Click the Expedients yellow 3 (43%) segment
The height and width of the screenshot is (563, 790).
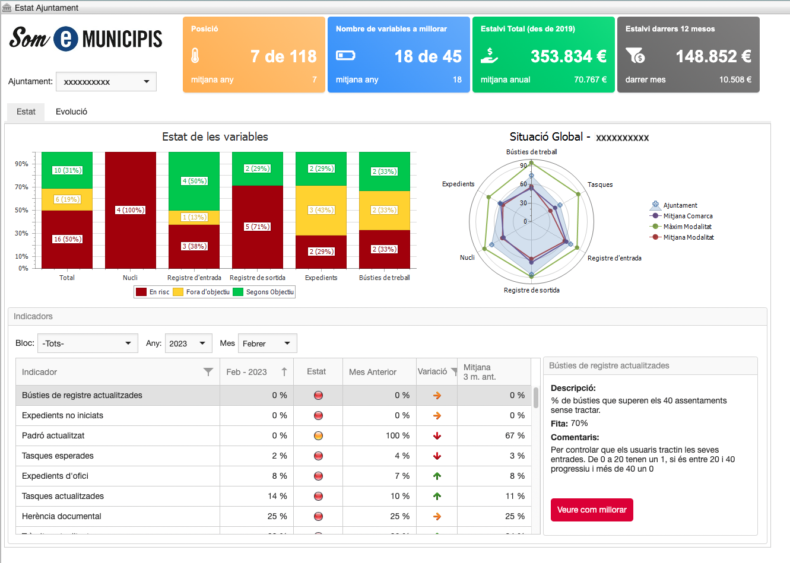(321, 210)
